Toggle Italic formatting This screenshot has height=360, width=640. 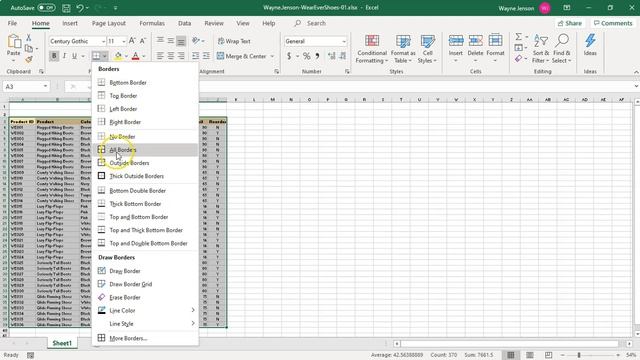pos(64,56)
